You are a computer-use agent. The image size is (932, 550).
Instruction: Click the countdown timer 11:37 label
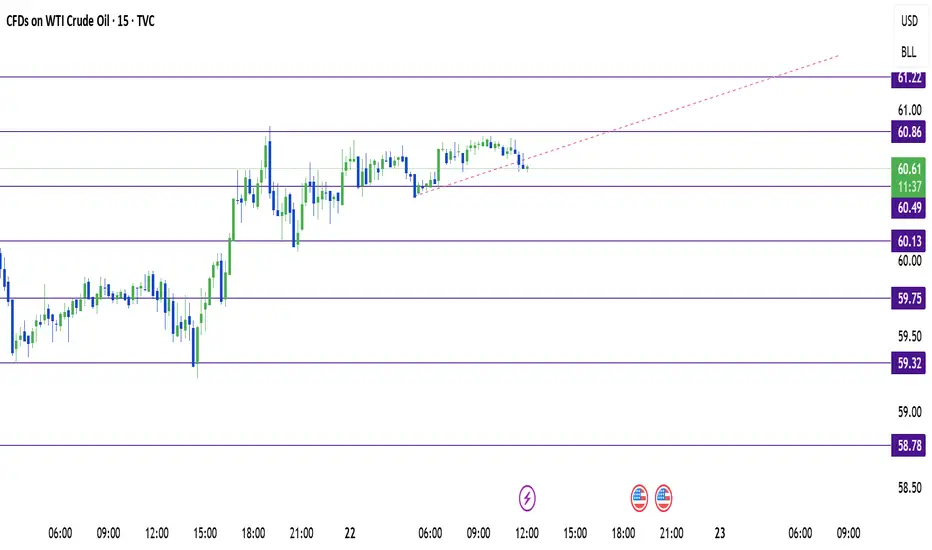(x=909, y=187)
